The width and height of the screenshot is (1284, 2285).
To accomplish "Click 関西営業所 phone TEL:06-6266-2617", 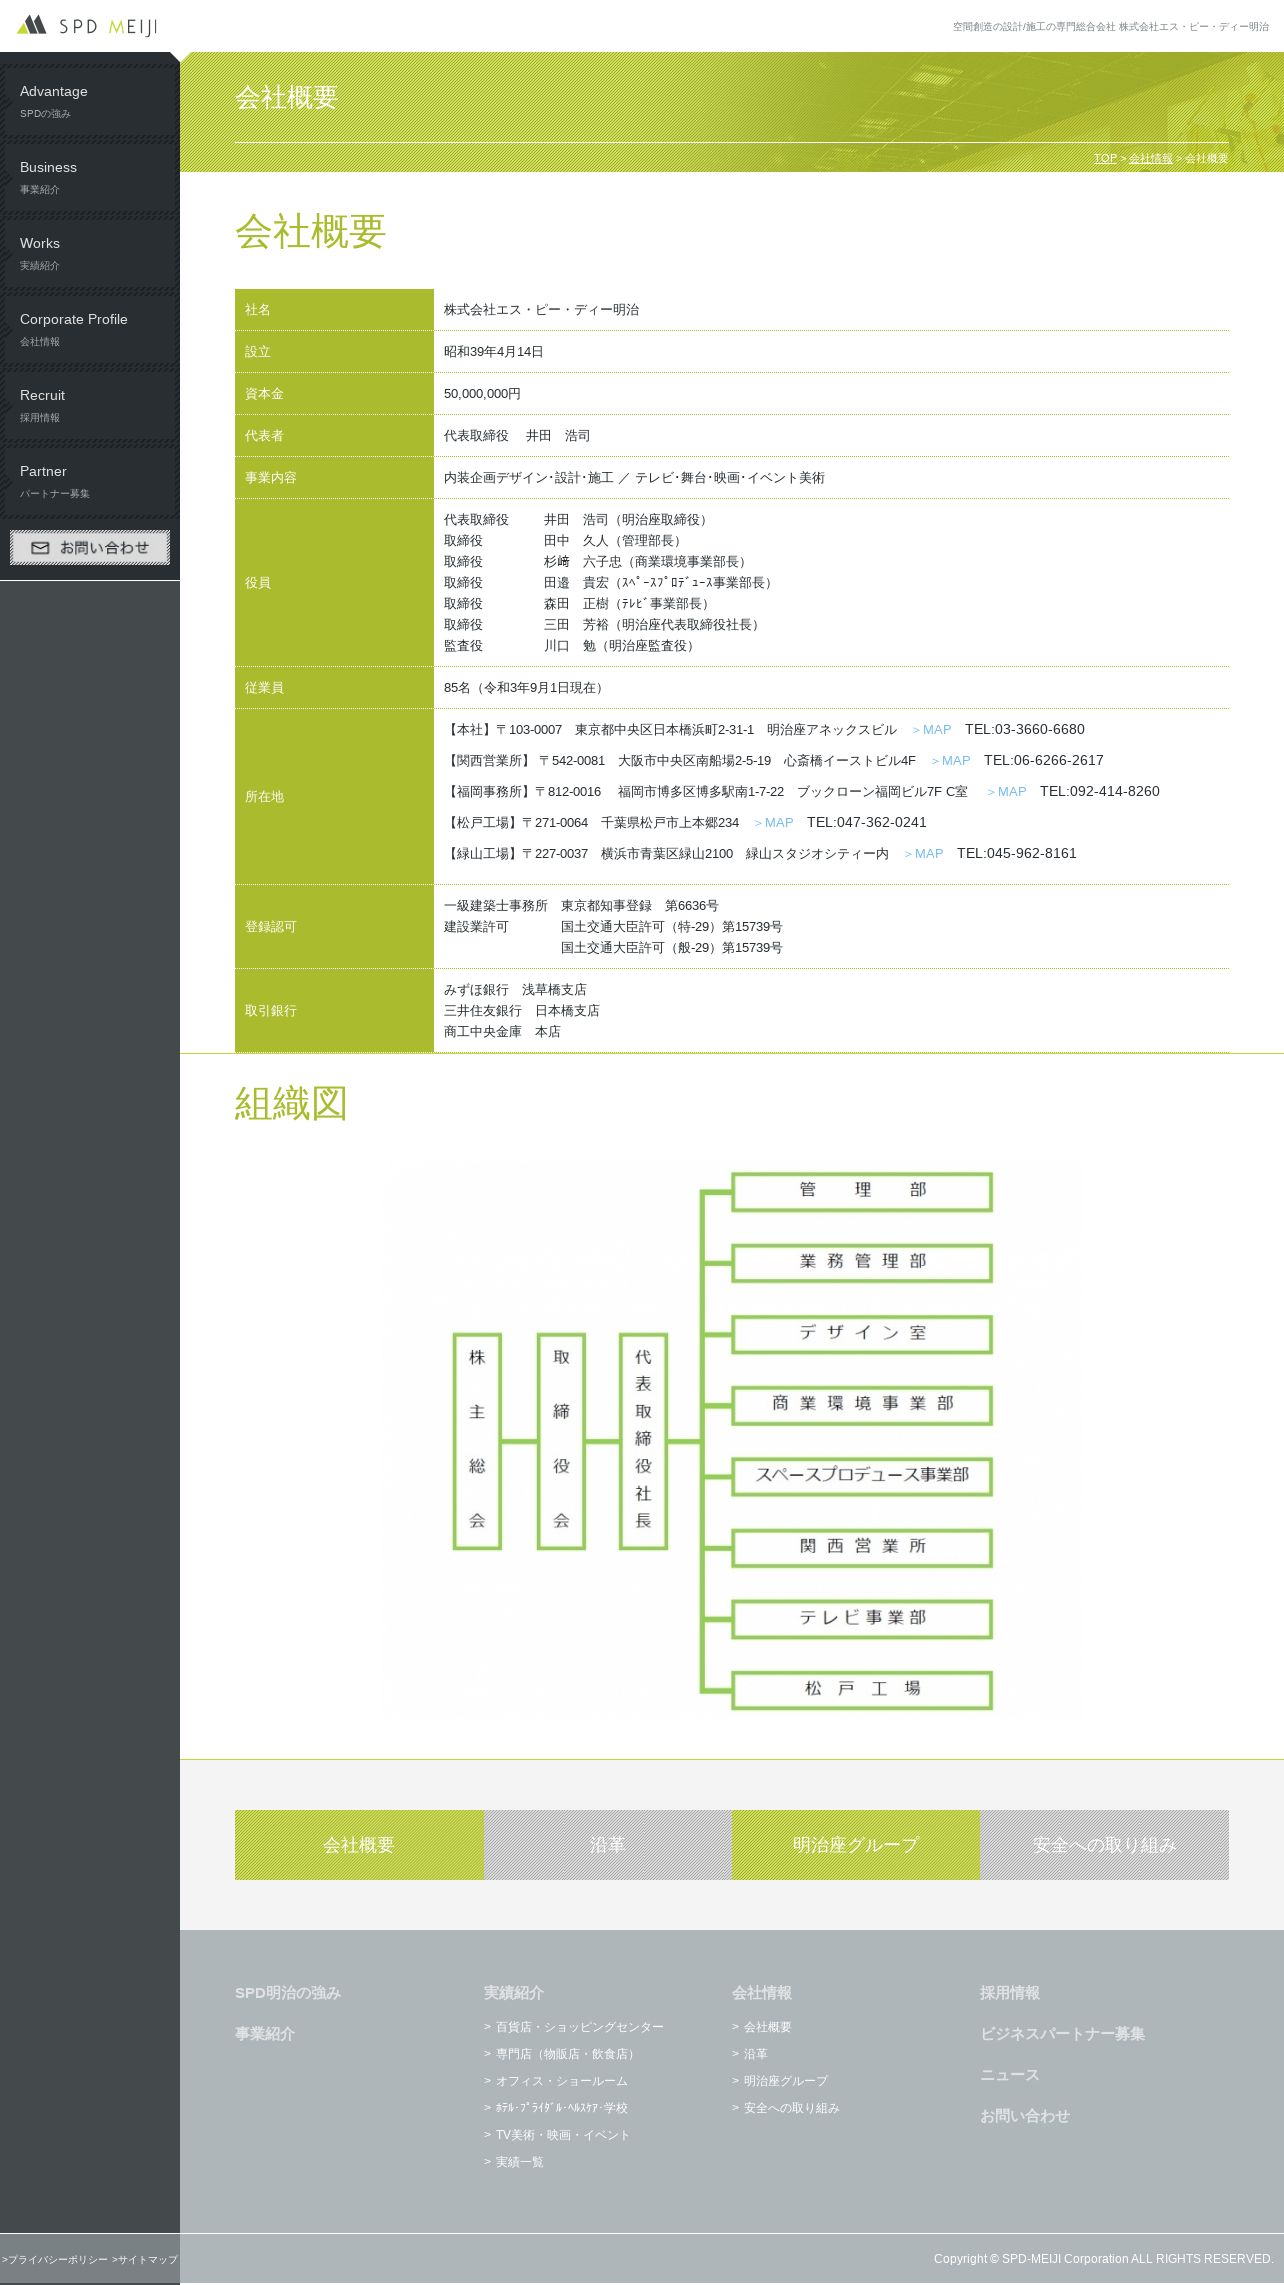I will [x=1044, y=761].
